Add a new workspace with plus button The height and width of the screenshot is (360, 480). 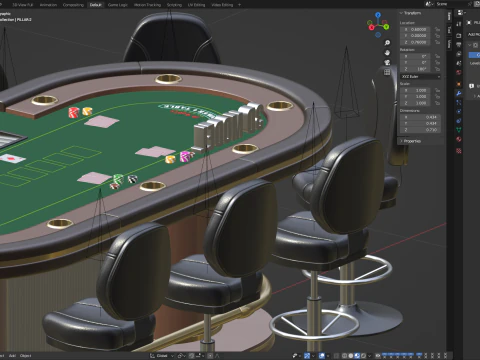(x=239, y=5)
